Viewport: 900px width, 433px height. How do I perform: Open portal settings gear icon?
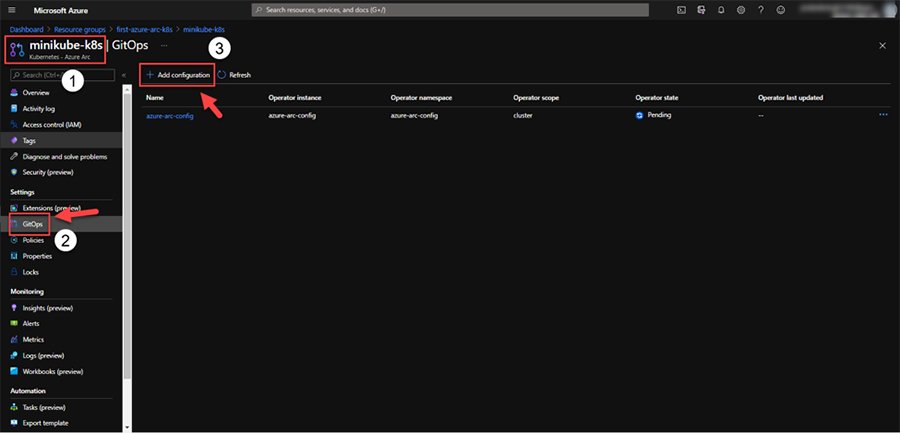pos(741,10)
